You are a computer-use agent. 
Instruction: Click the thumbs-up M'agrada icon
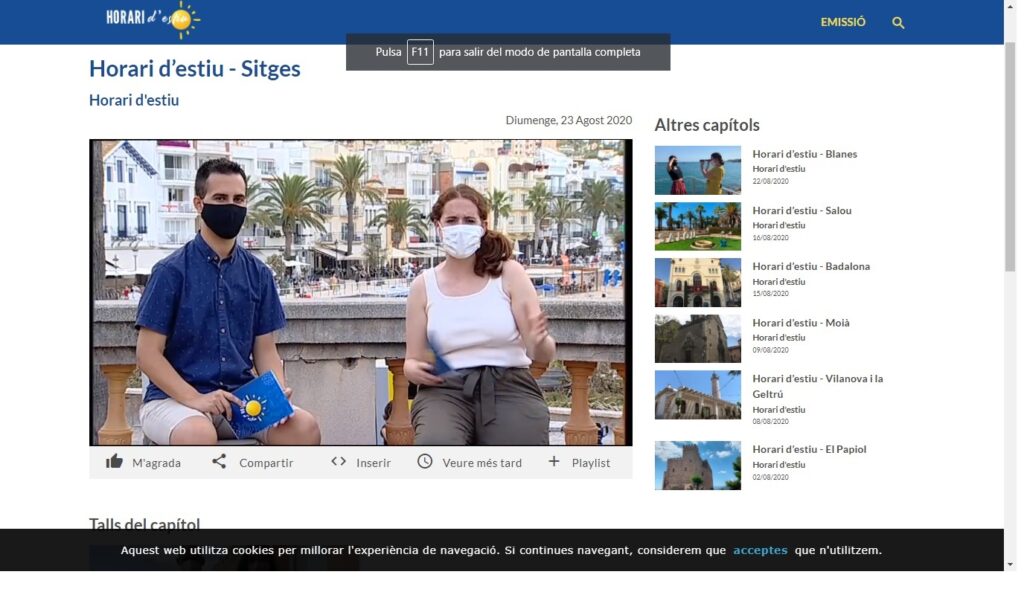click(115, 462)
